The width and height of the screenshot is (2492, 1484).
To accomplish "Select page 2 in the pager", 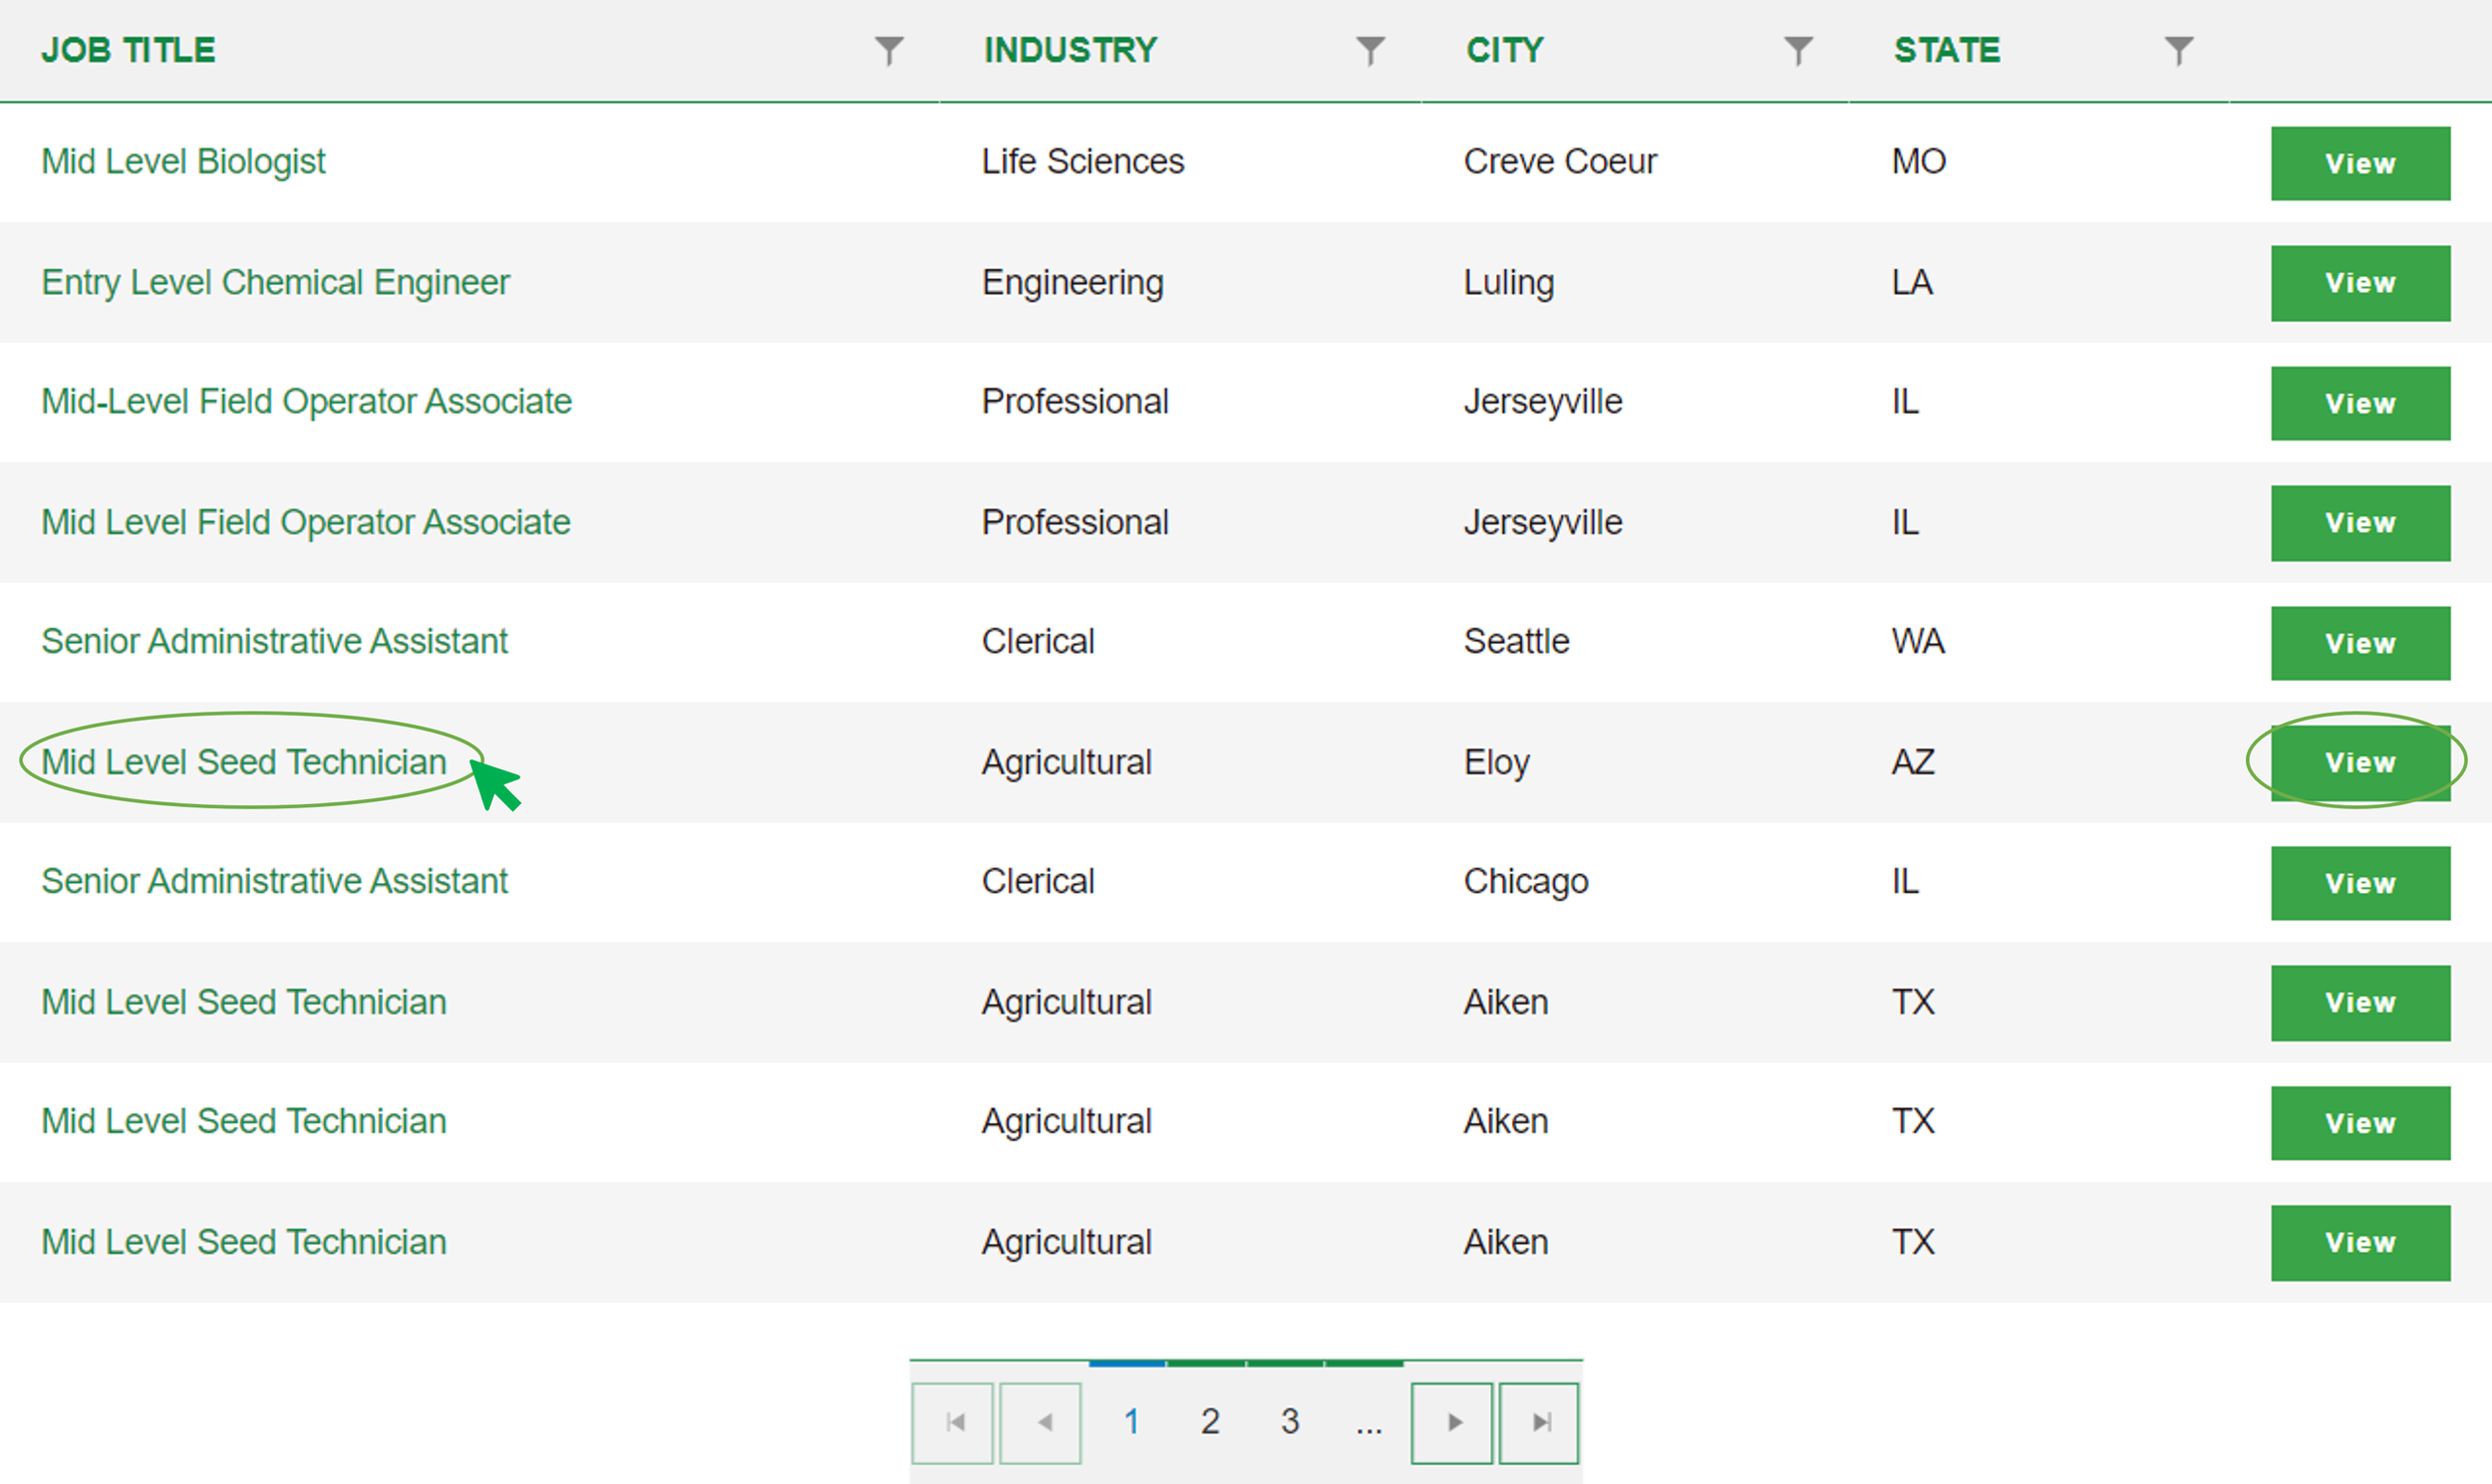I will coord(1210,1421).
